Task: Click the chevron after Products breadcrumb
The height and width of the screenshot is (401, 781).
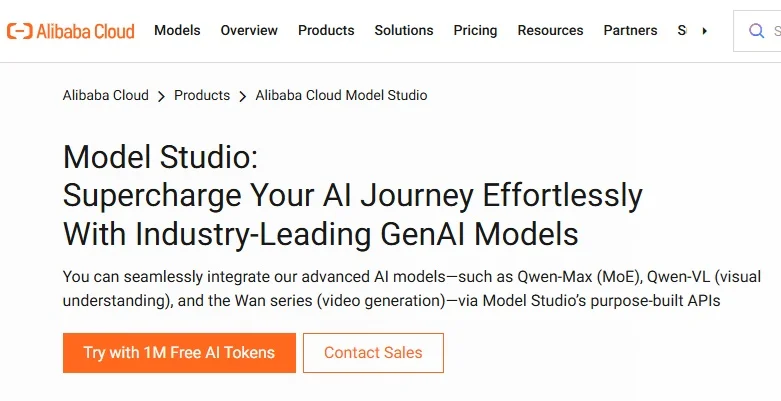Action: point(242,96)
